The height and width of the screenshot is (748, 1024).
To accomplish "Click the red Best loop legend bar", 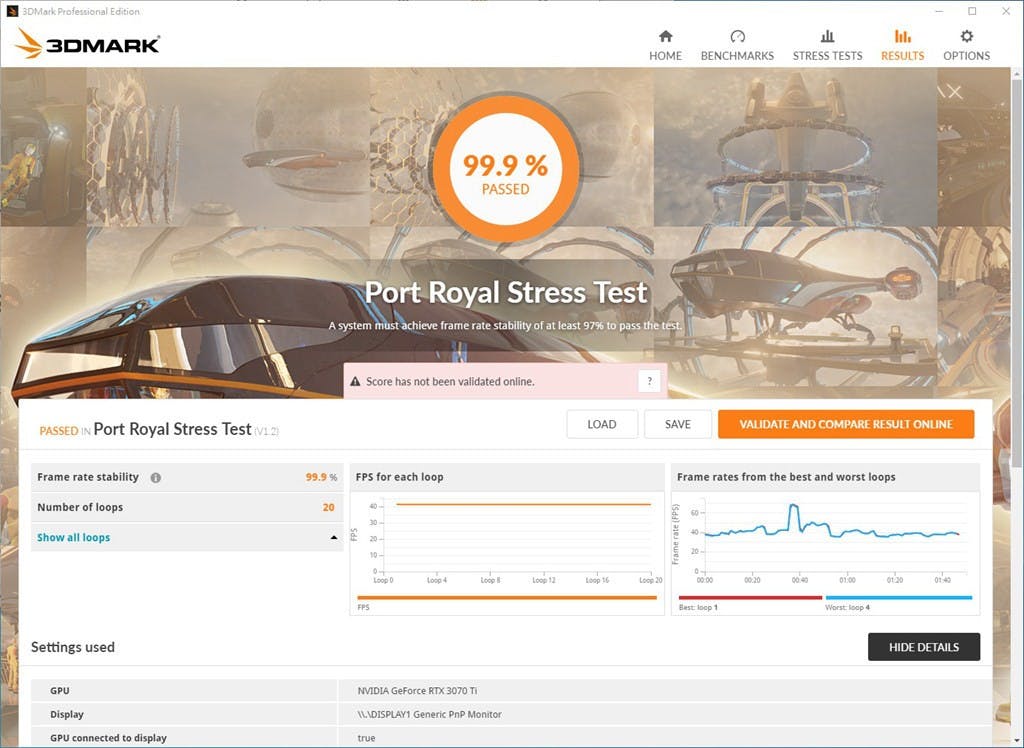I will pos(750,597).
